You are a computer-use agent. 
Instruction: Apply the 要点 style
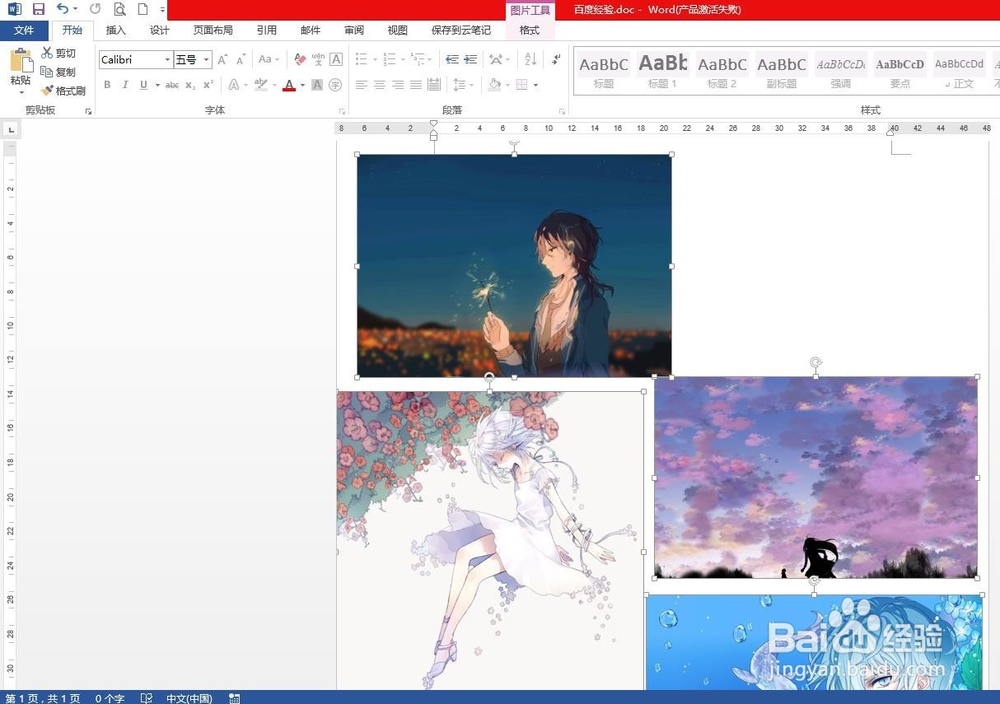(900, 71)
